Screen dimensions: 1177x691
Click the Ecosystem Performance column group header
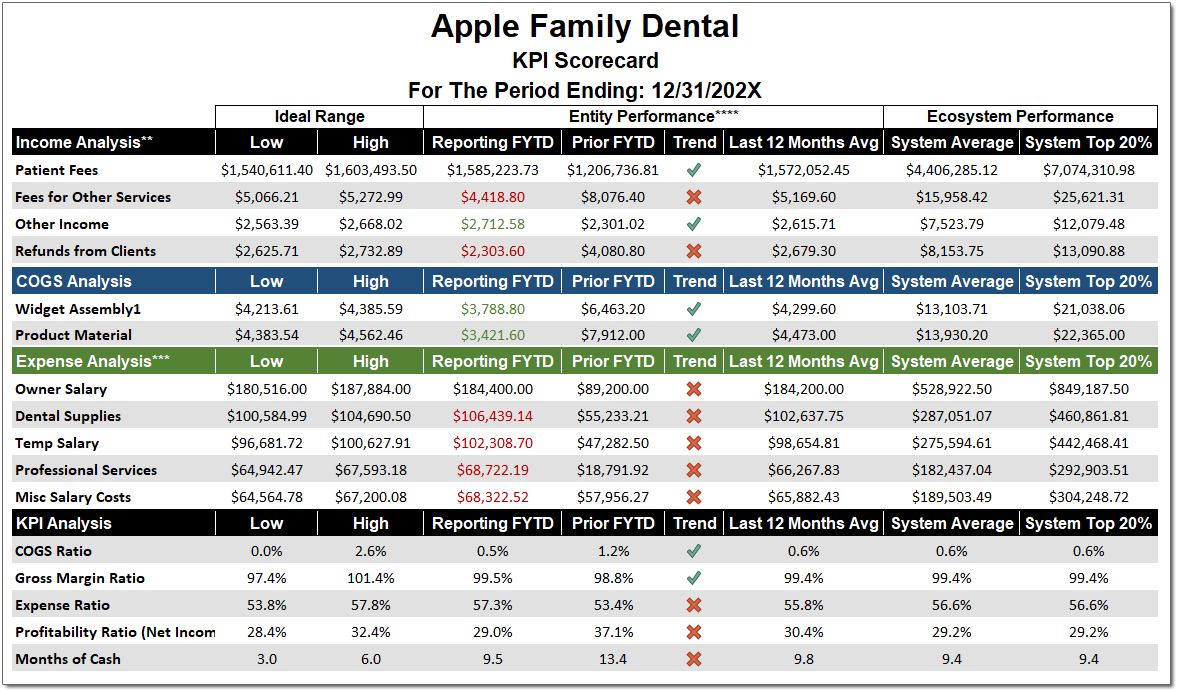pos(1020,116)
